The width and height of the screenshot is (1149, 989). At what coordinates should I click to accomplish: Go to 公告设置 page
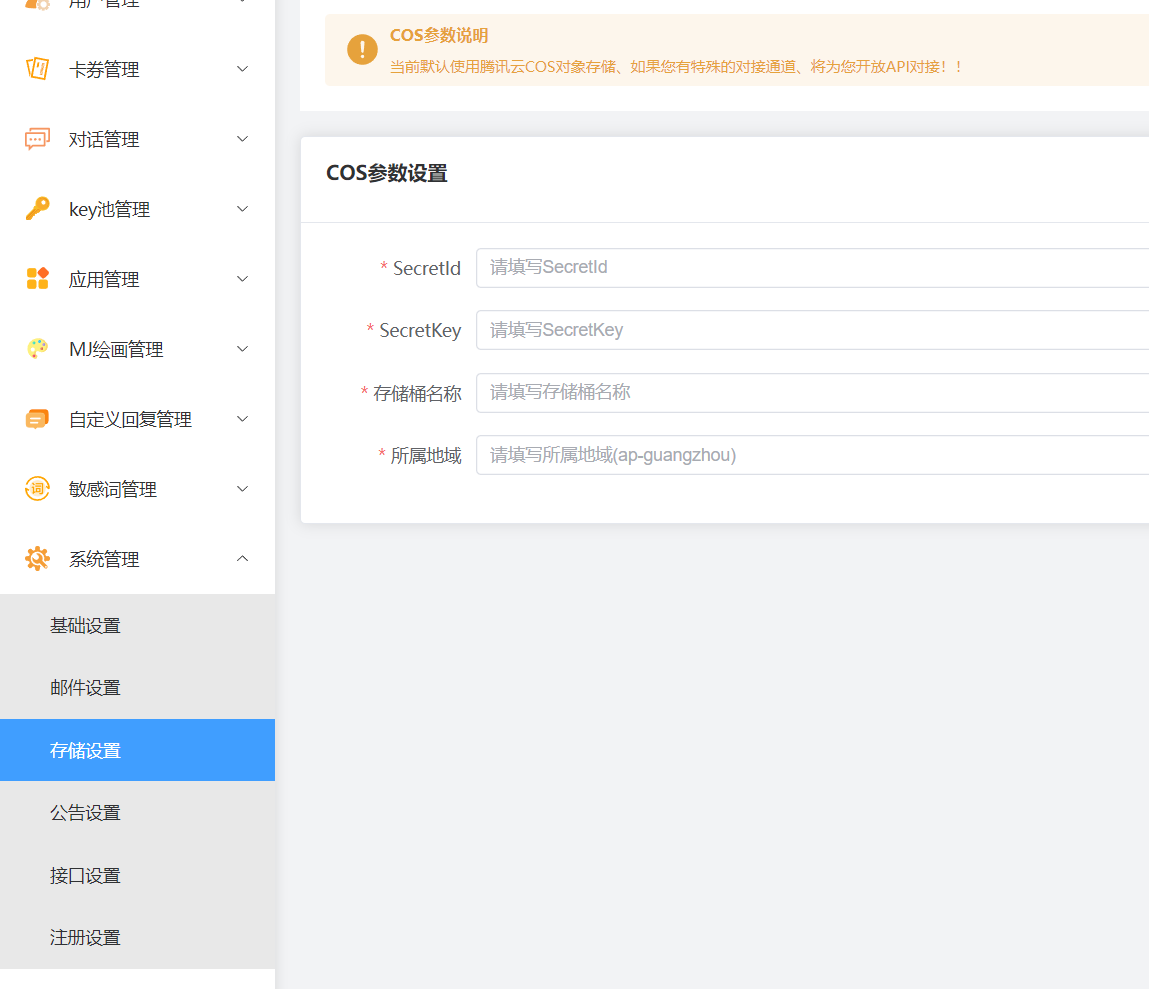85,813
